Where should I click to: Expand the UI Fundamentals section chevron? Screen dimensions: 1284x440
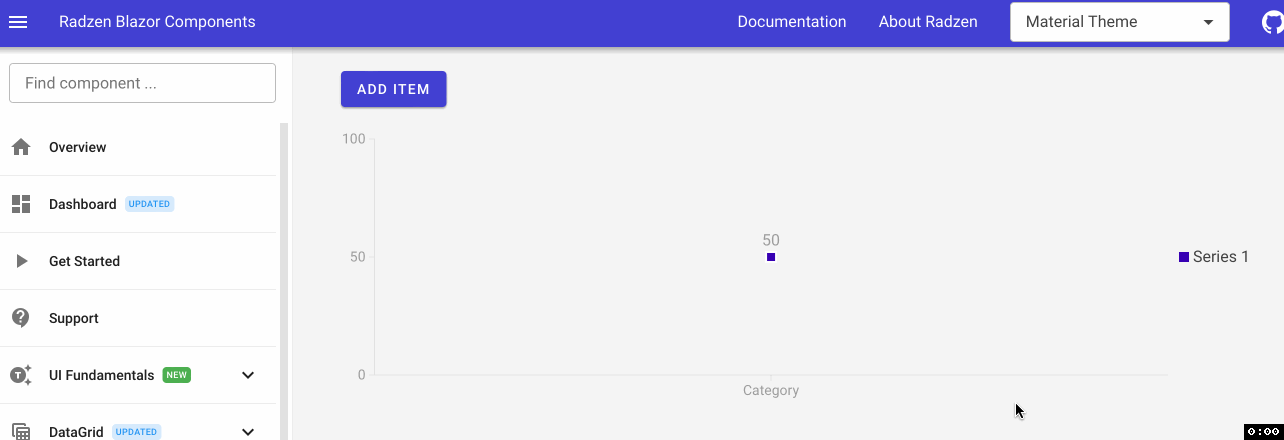[x=248, y=375]
